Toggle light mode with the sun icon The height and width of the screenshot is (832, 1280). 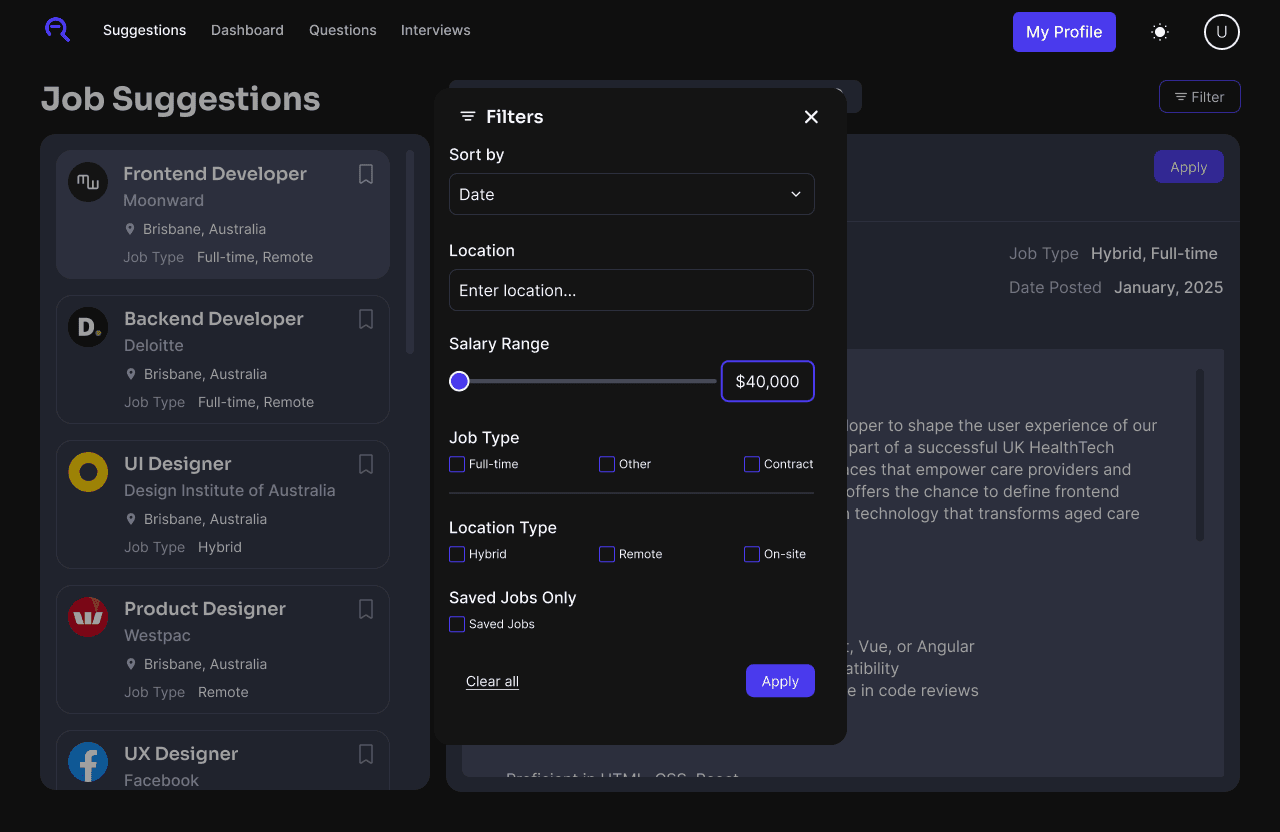click(x=1159, y=31)
